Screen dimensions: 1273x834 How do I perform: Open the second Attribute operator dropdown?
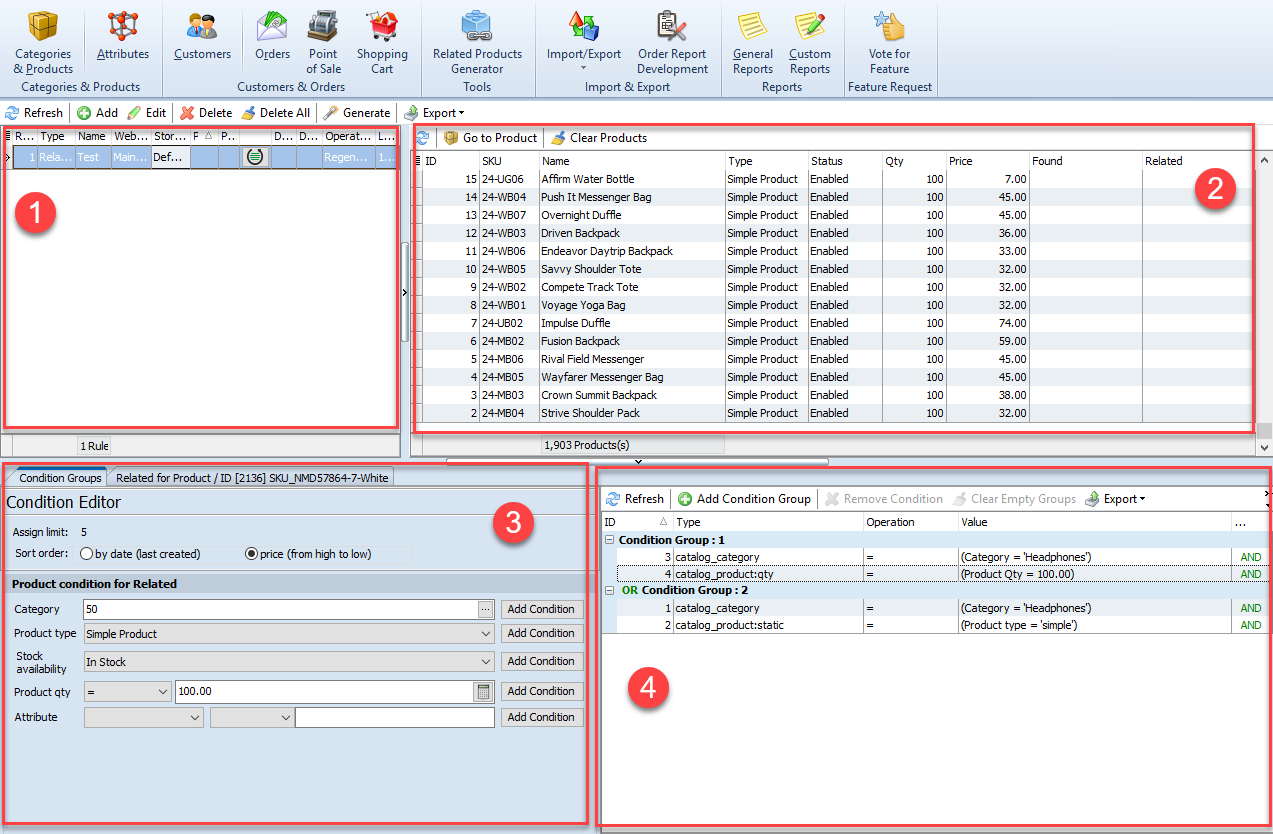pyautogui.click(x=251, y=717)
